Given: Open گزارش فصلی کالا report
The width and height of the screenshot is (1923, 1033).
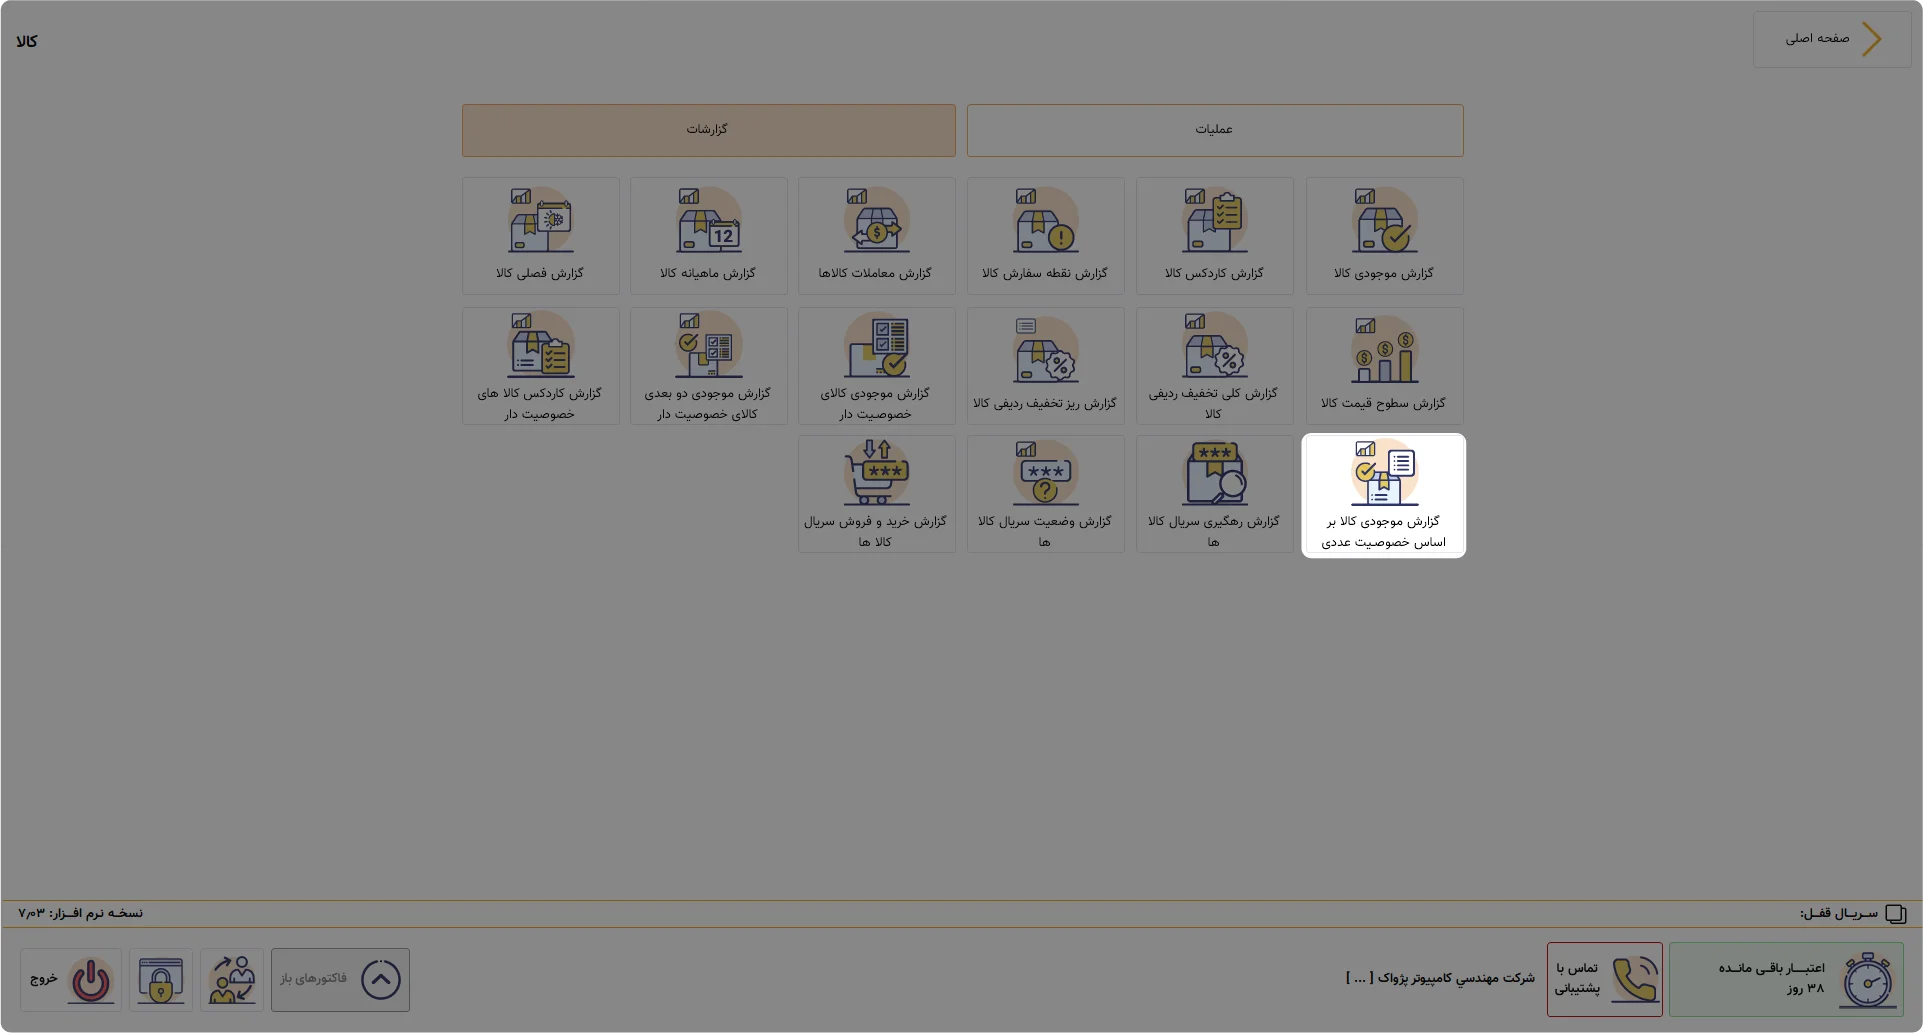Looking at the screenshot, I should point(540,236).
